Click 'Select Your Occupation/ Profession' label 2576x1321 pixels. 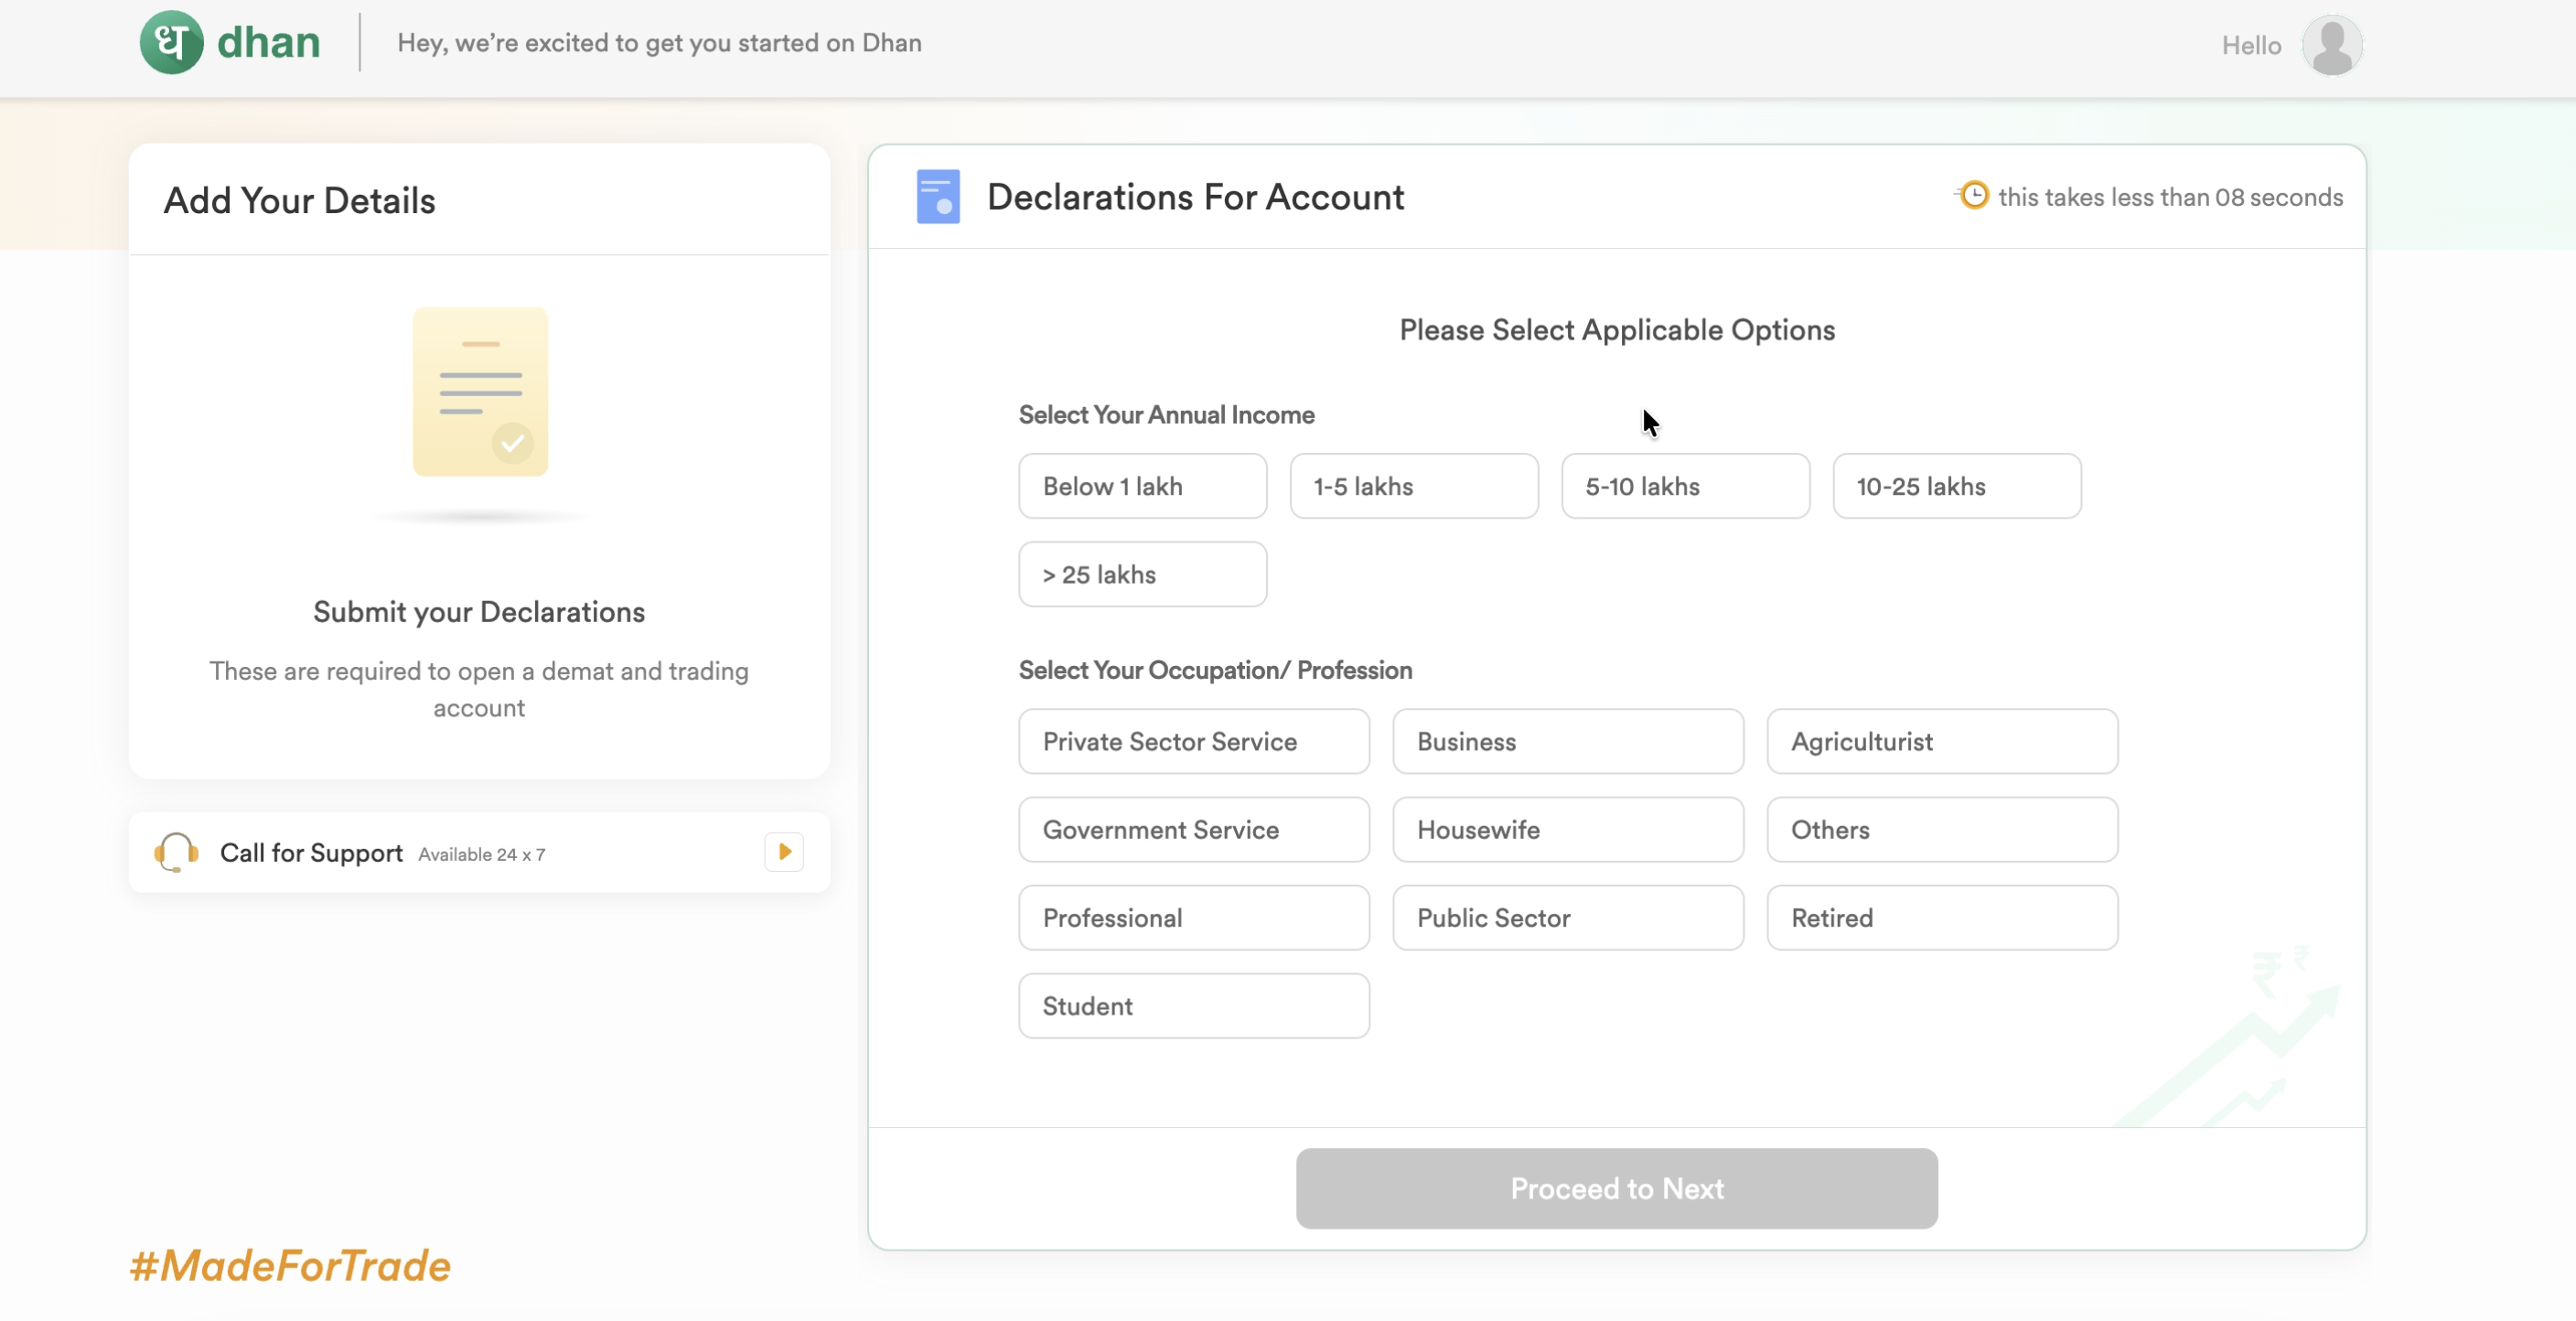pyautogui.click(x=1215, y=670)
